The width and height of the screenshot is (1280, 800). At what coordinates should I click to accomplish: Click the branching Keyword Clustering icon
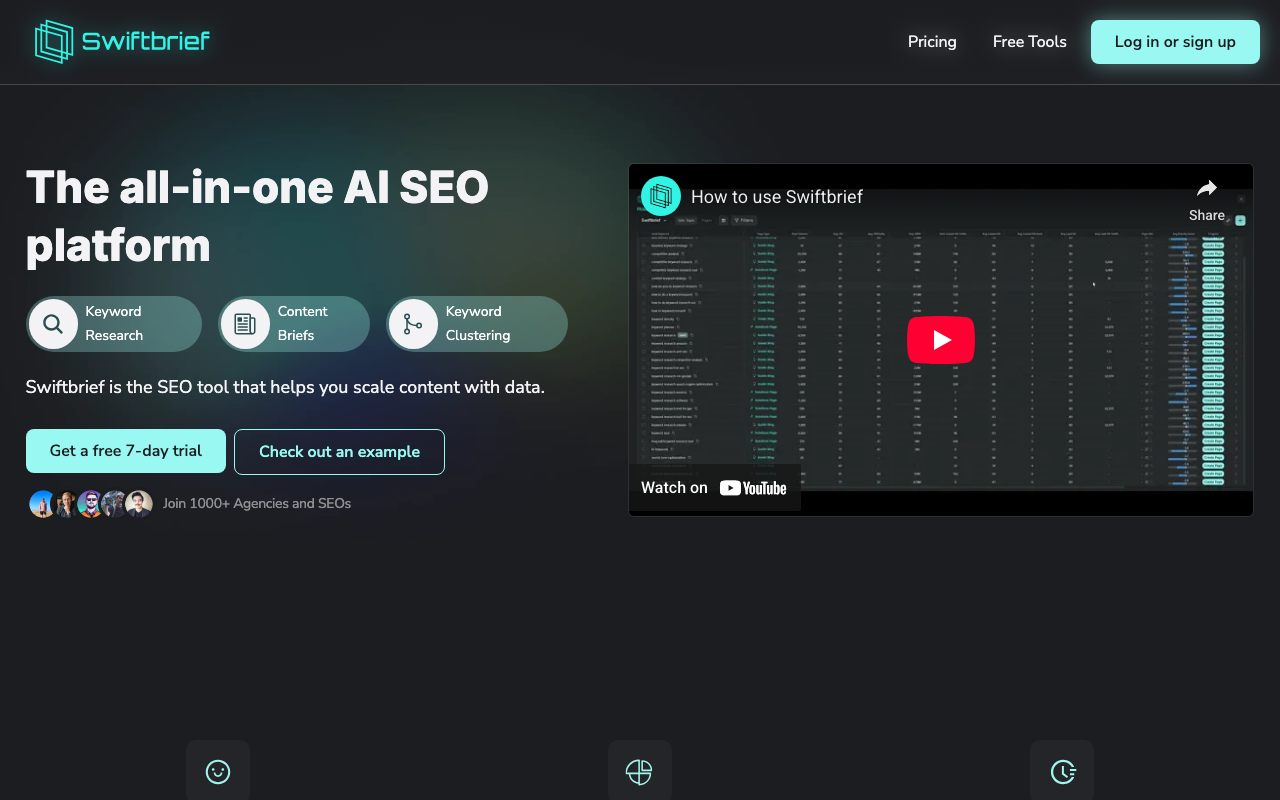(413, 324)
